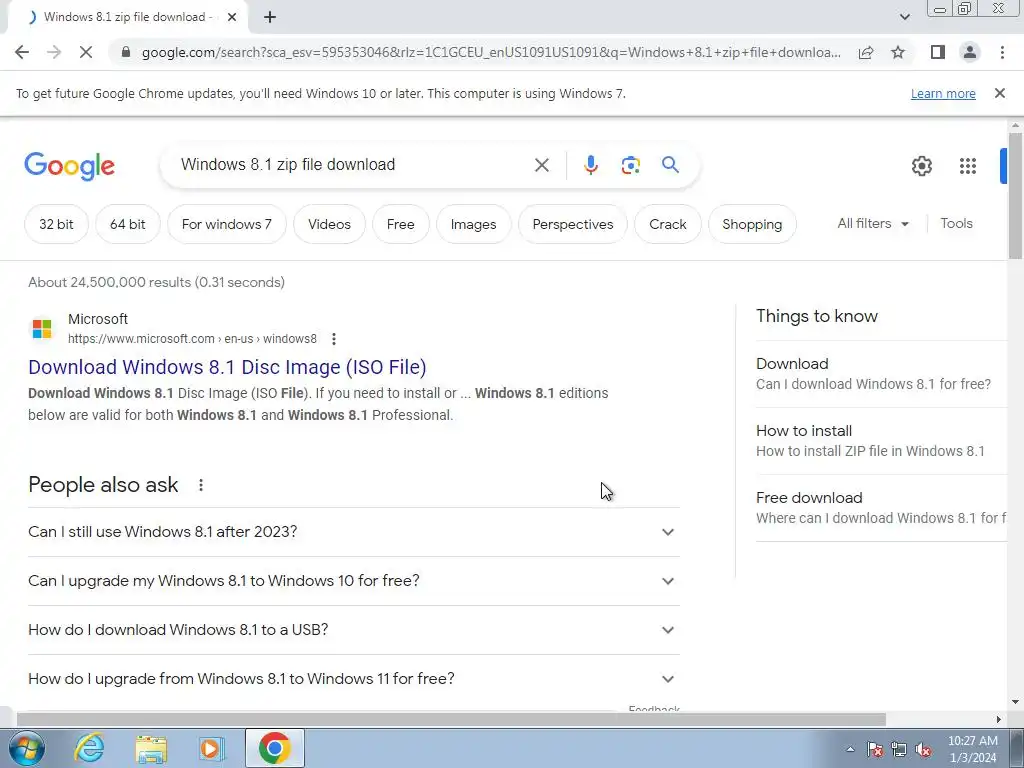The height and width of the screenshot is (768, 1024).
Task: Share this page icon in address bar
Action: [x=866, y=52]
